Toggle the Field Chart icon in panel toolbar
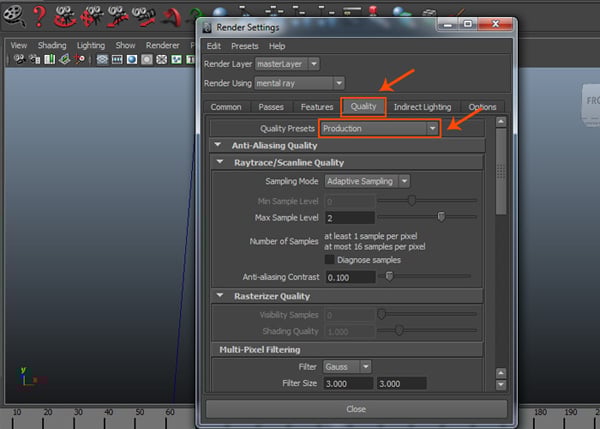The height and width of the screenshot is (429, 600). pos(161,59)
